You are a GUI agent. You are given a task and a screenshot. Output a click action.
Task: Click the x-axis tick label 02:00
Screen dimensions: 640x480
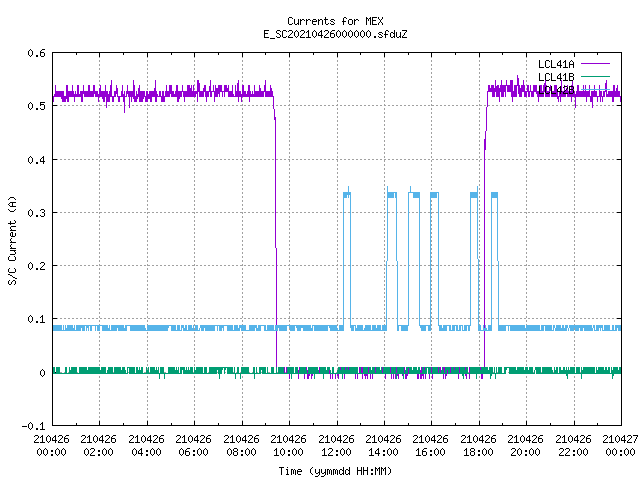coord(98,452)
